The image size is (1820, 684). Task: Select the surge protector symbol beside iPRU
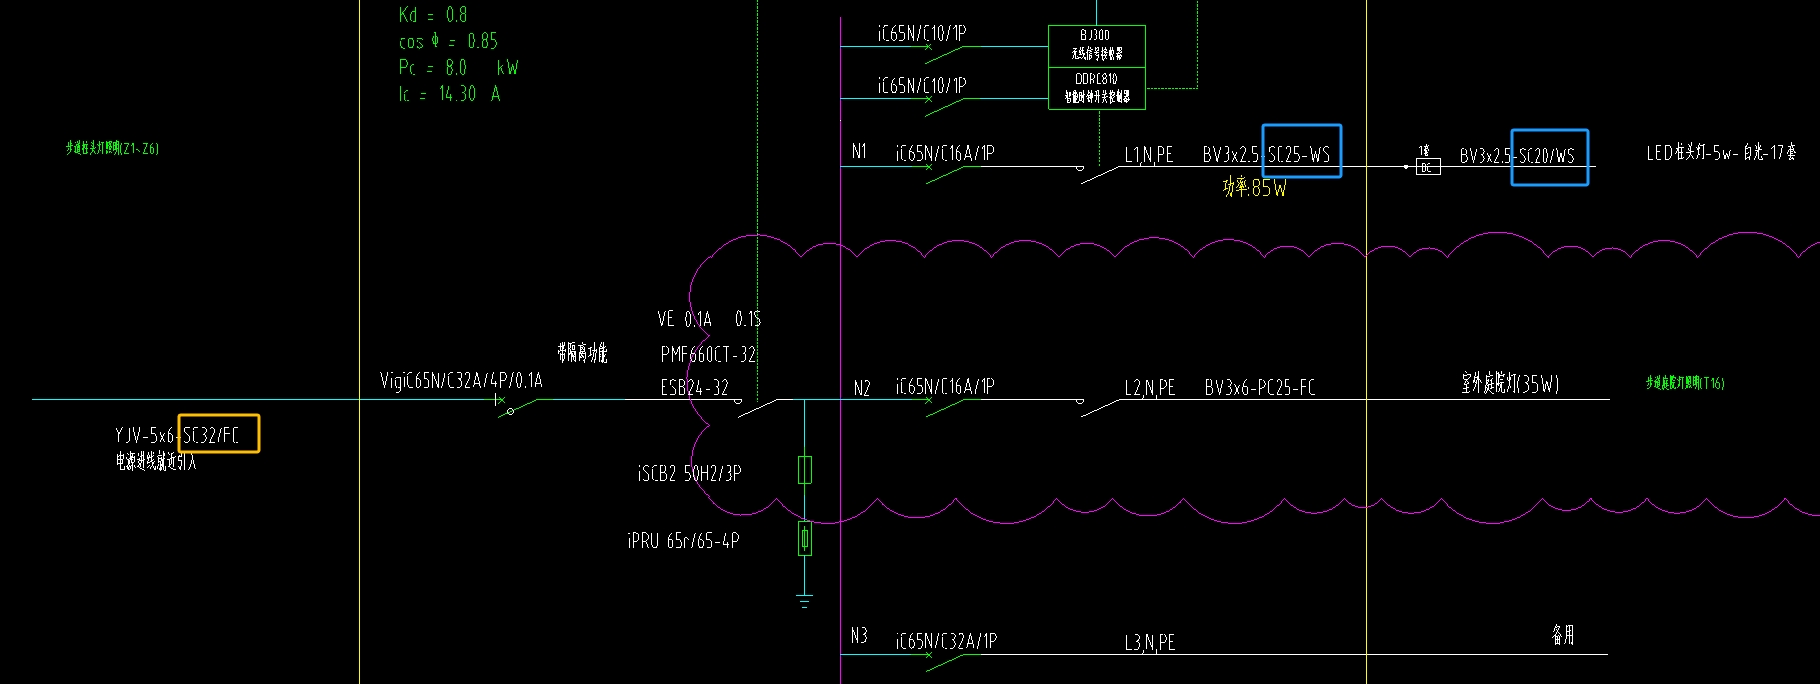point(805,539)
